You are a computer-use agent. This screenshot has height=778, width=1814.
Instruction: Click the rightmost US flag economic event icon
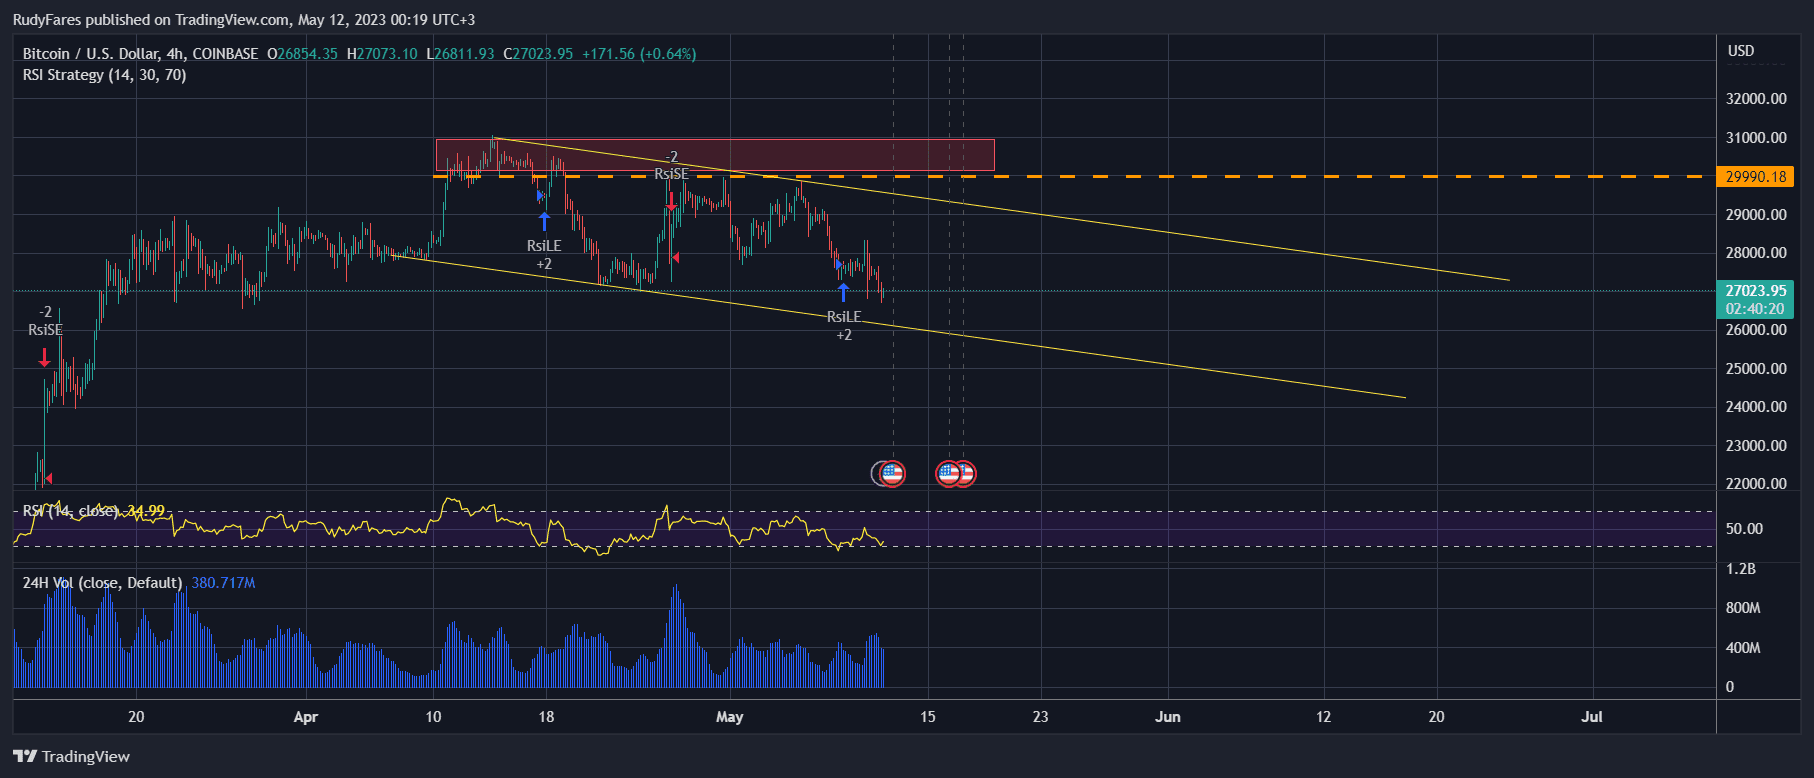point(964,473)
